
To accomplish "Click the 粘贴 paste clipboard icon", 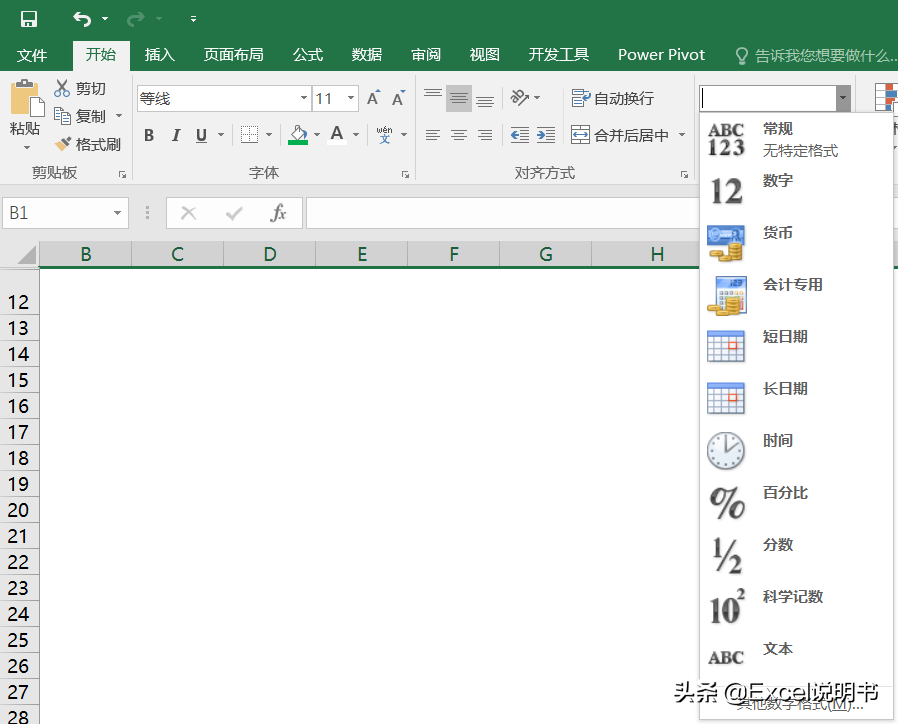I will [26, 97].
